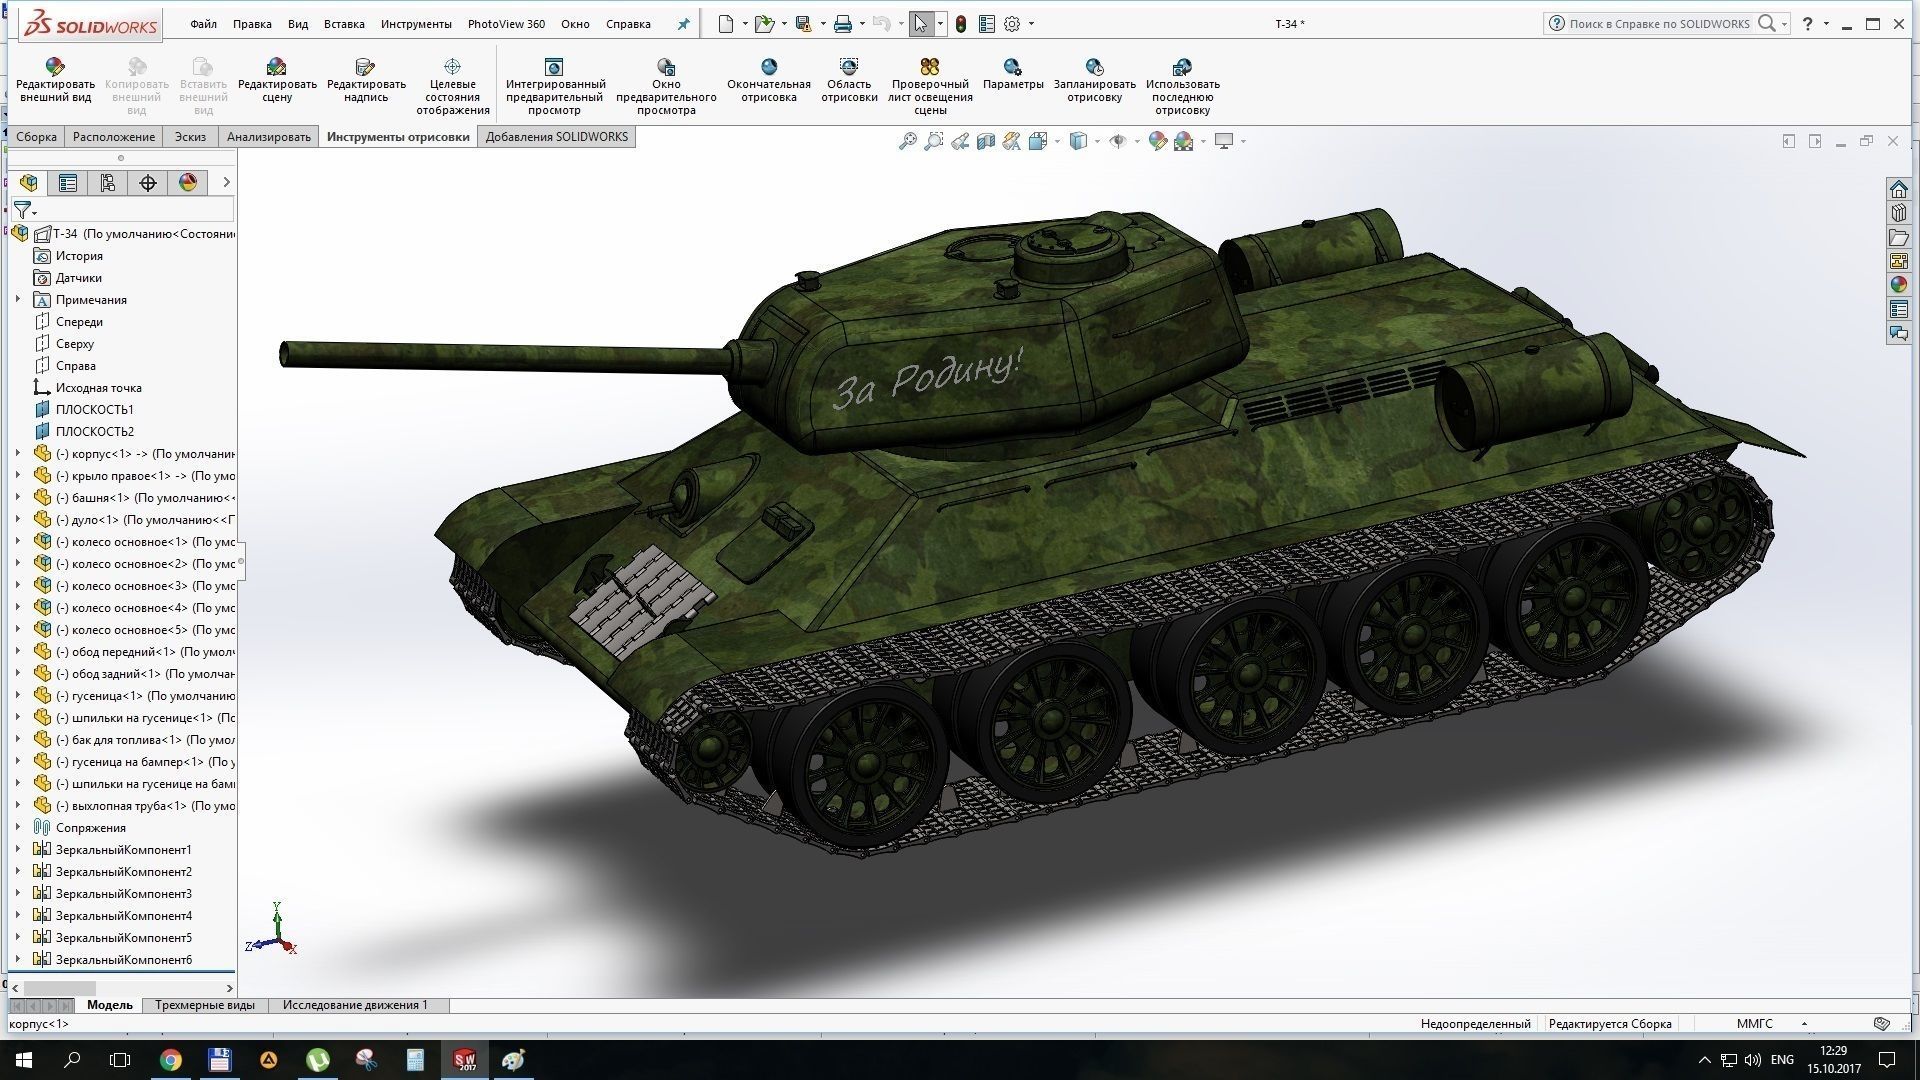Screen dimensions: 1920x1080
Task: Pin the menu bar pushpin
Action: 684,24
